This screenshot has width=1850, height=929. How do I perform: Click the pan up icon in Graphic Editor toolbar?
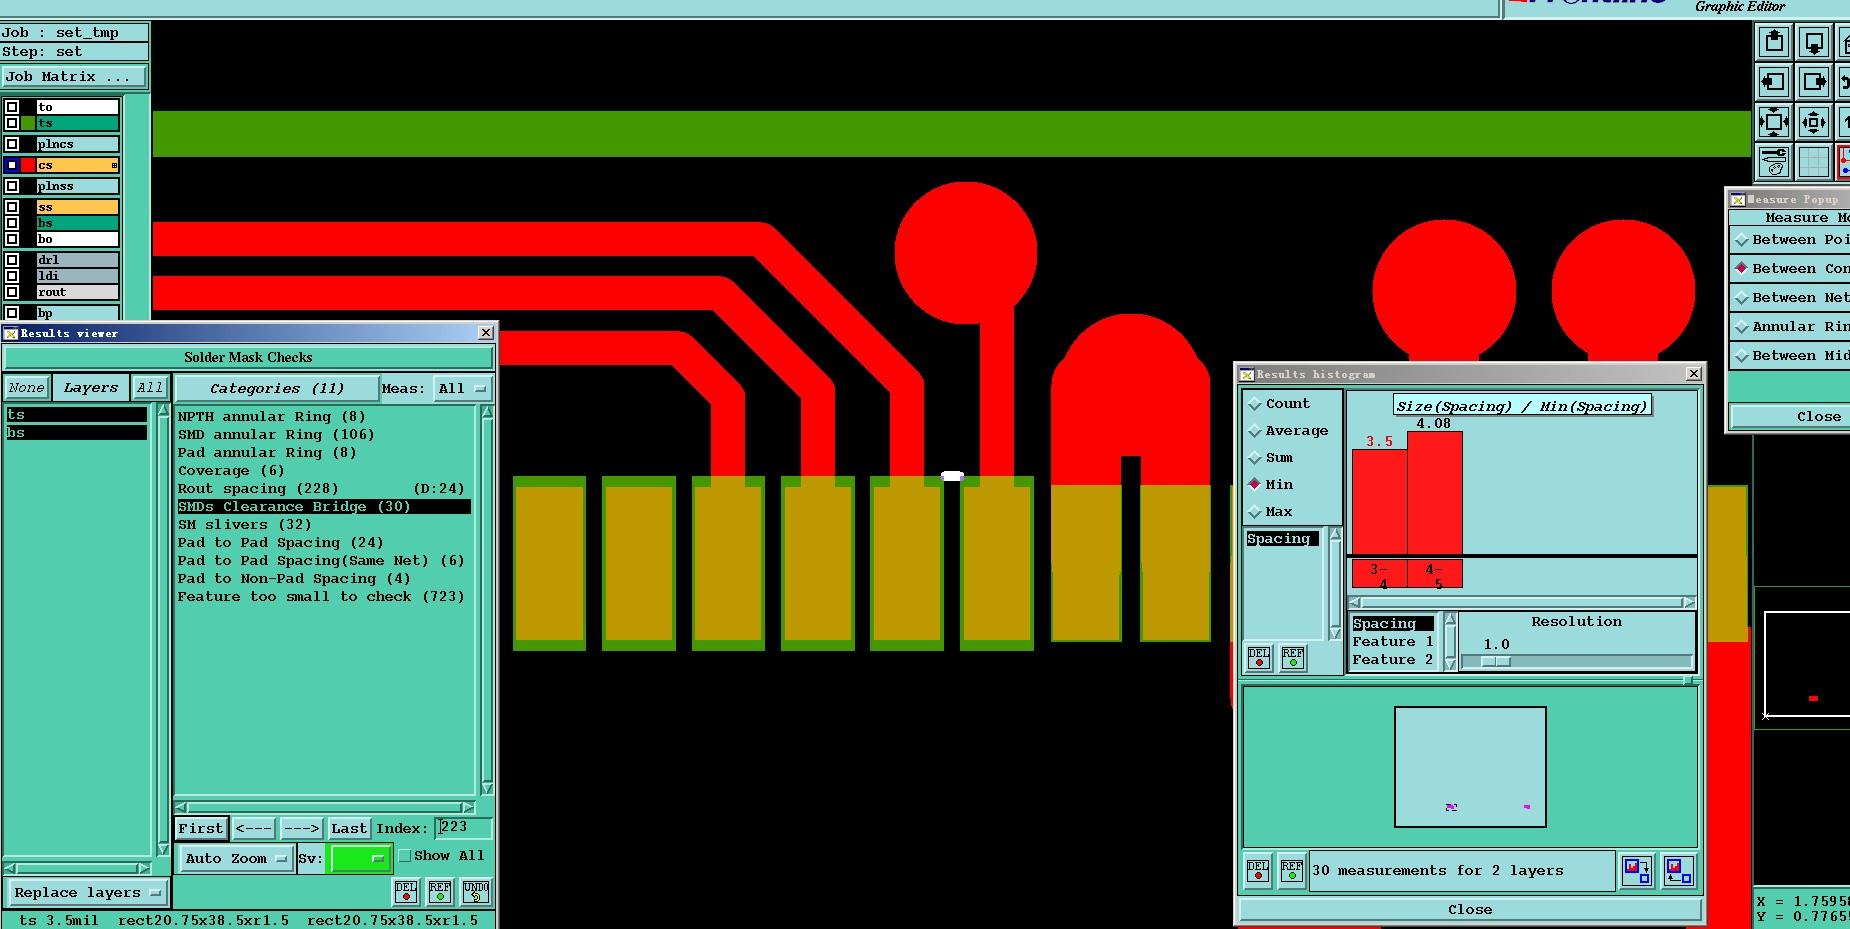(x=1774, y=42)
